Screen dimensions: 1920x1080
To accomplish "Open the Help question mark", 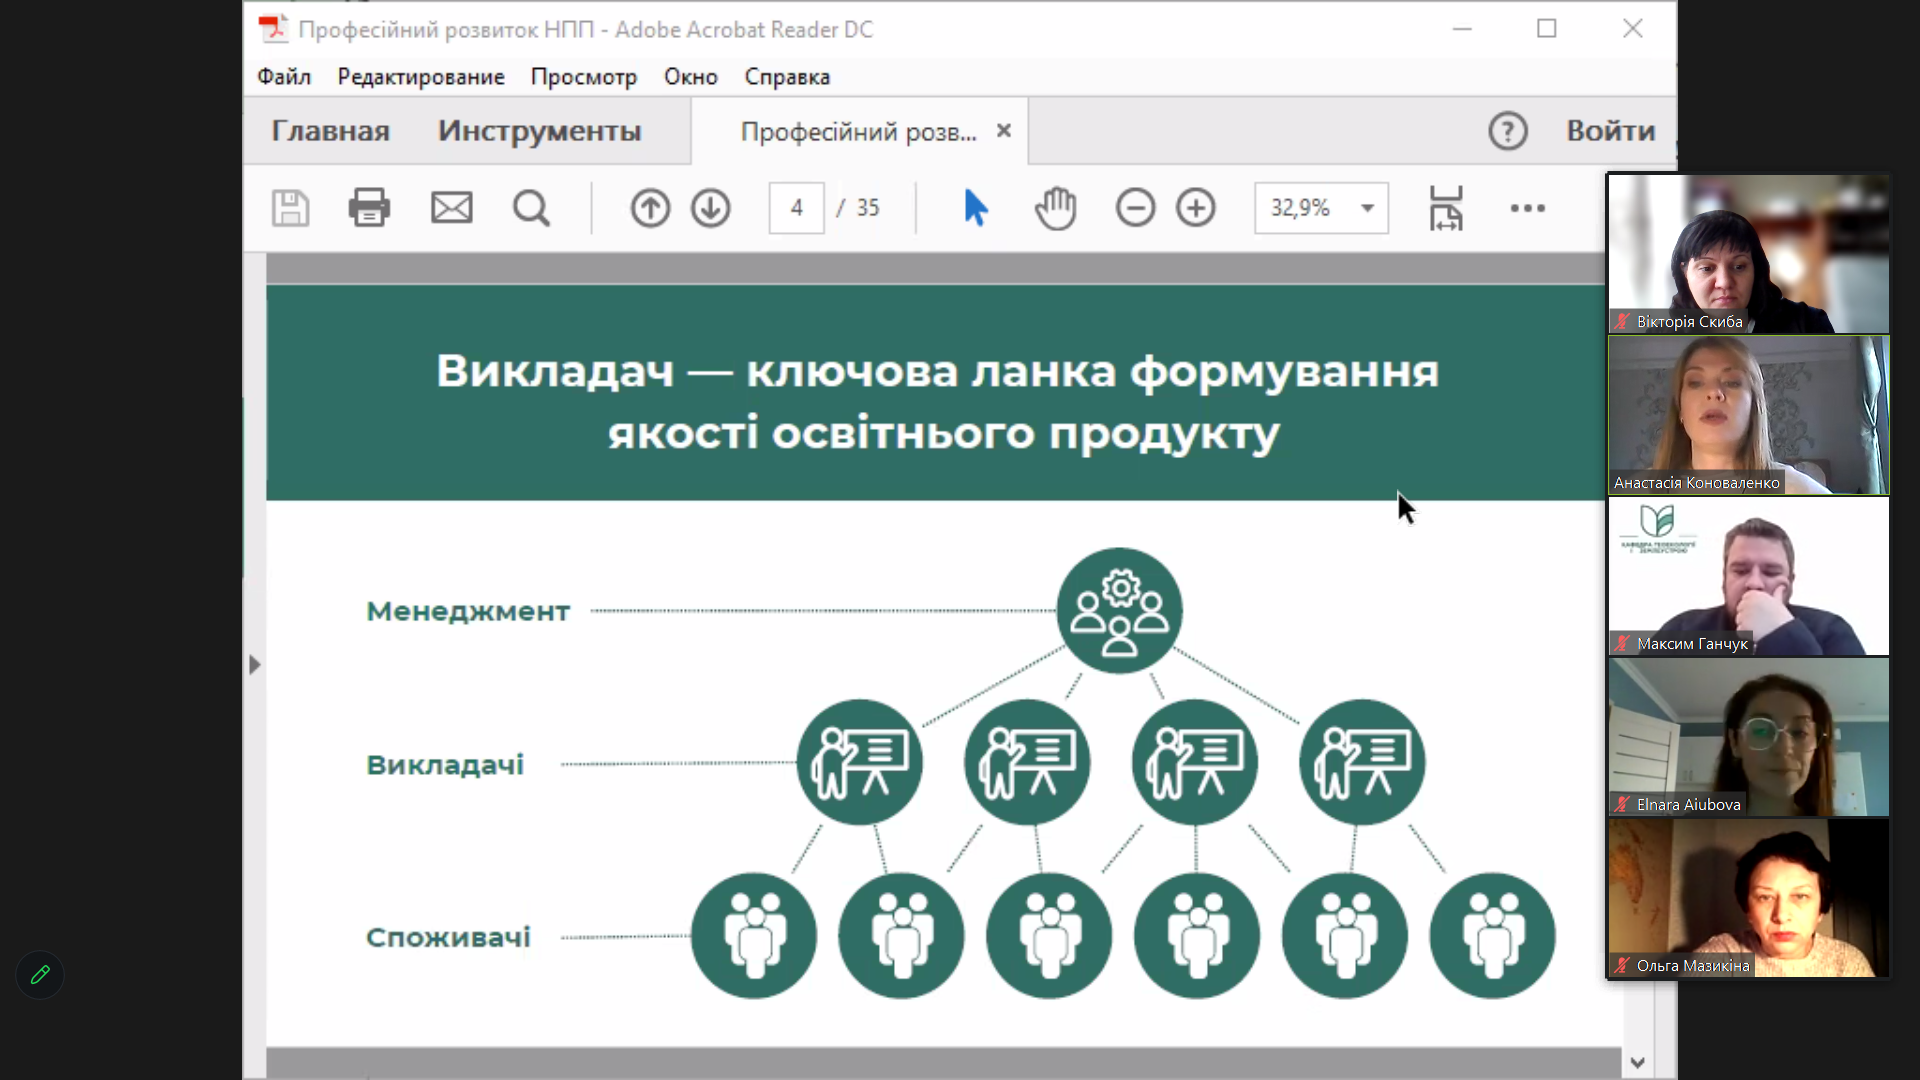I will click(1508, 130).
